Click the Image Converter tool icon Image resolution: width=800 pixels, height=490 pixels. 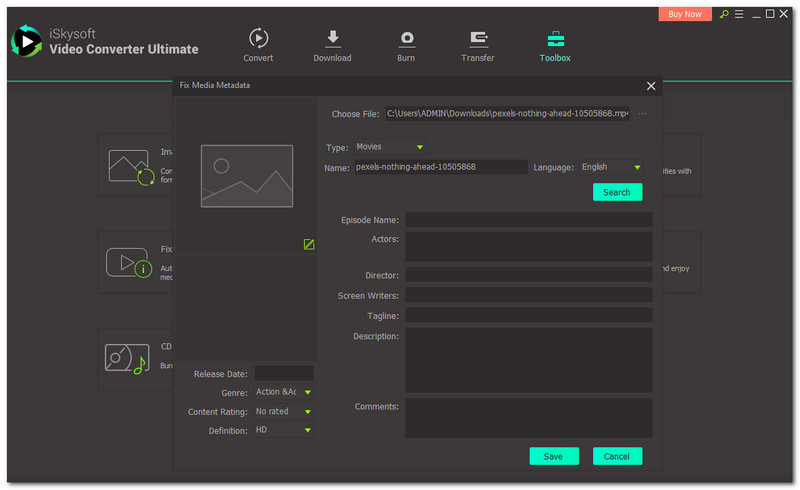pos(127,167)
